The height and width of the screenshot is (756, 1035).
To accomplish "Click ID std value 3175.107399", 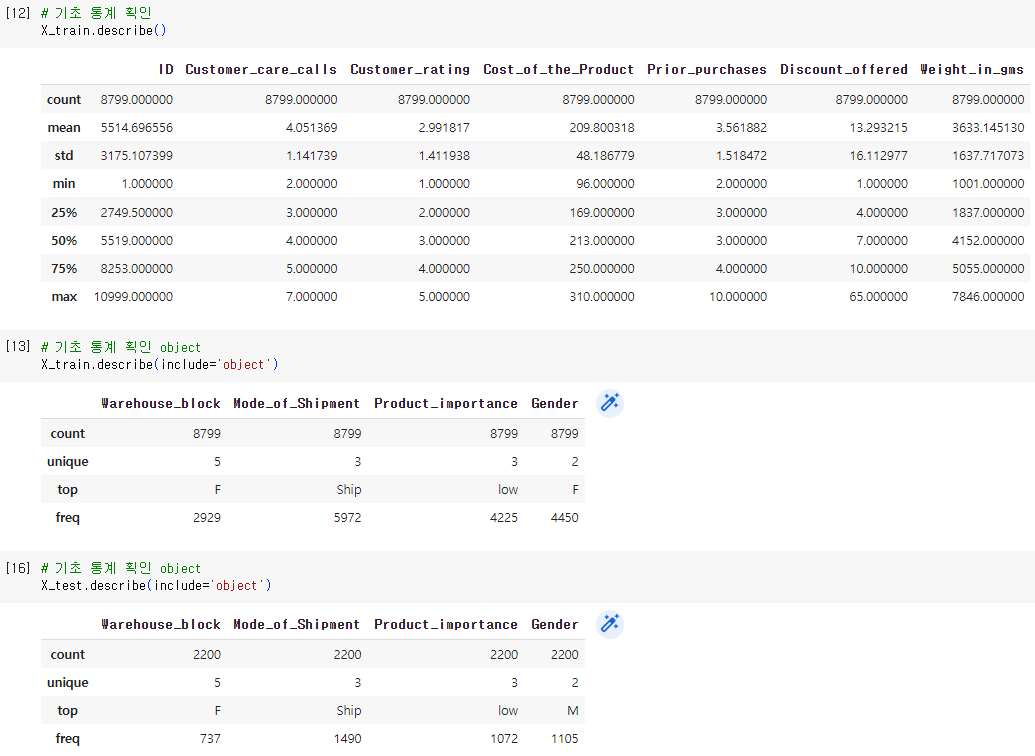I will [137, 156].
